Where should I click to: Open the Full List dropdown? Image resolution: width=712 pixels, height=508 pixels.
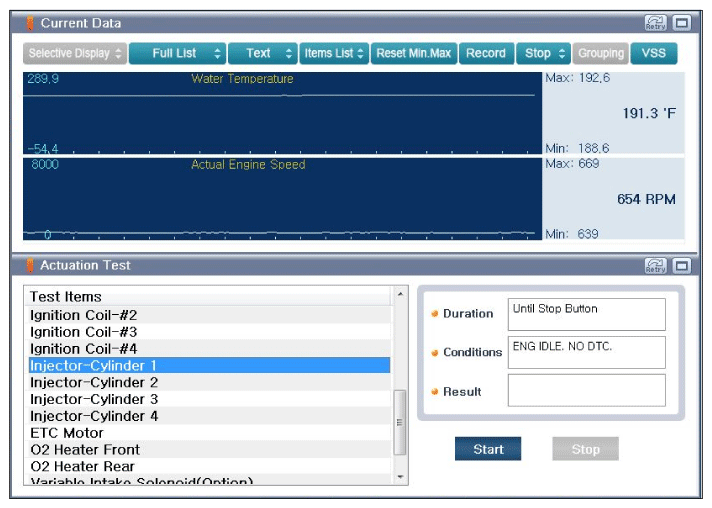click(178, 54)
